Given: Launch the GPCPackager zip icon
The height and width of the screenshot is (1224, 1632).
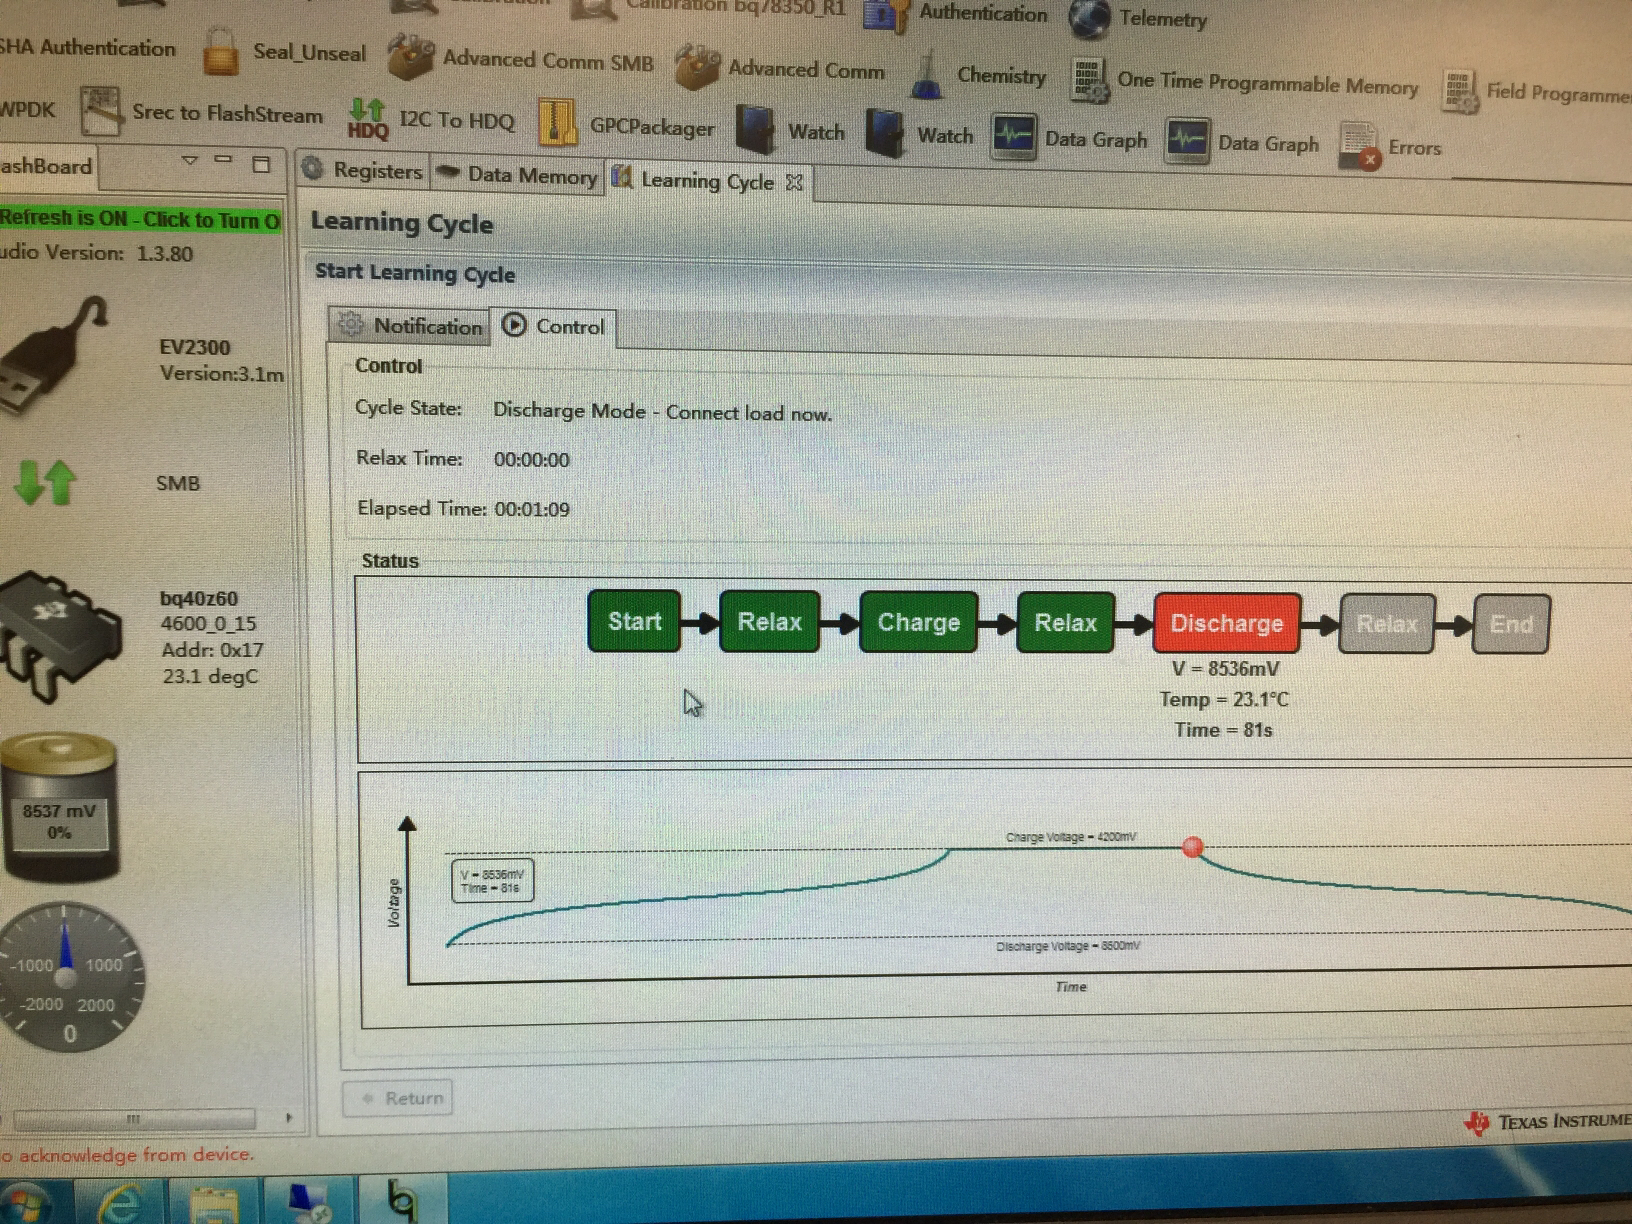Looking at the screenshot, I should (557, 123).
